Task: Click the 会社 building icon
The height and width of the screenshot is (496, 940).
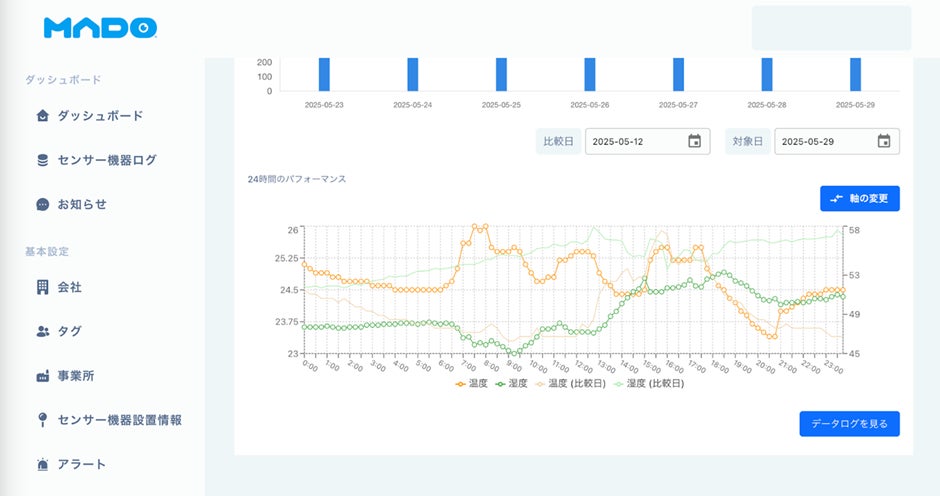Action: [x=42, y=287]
